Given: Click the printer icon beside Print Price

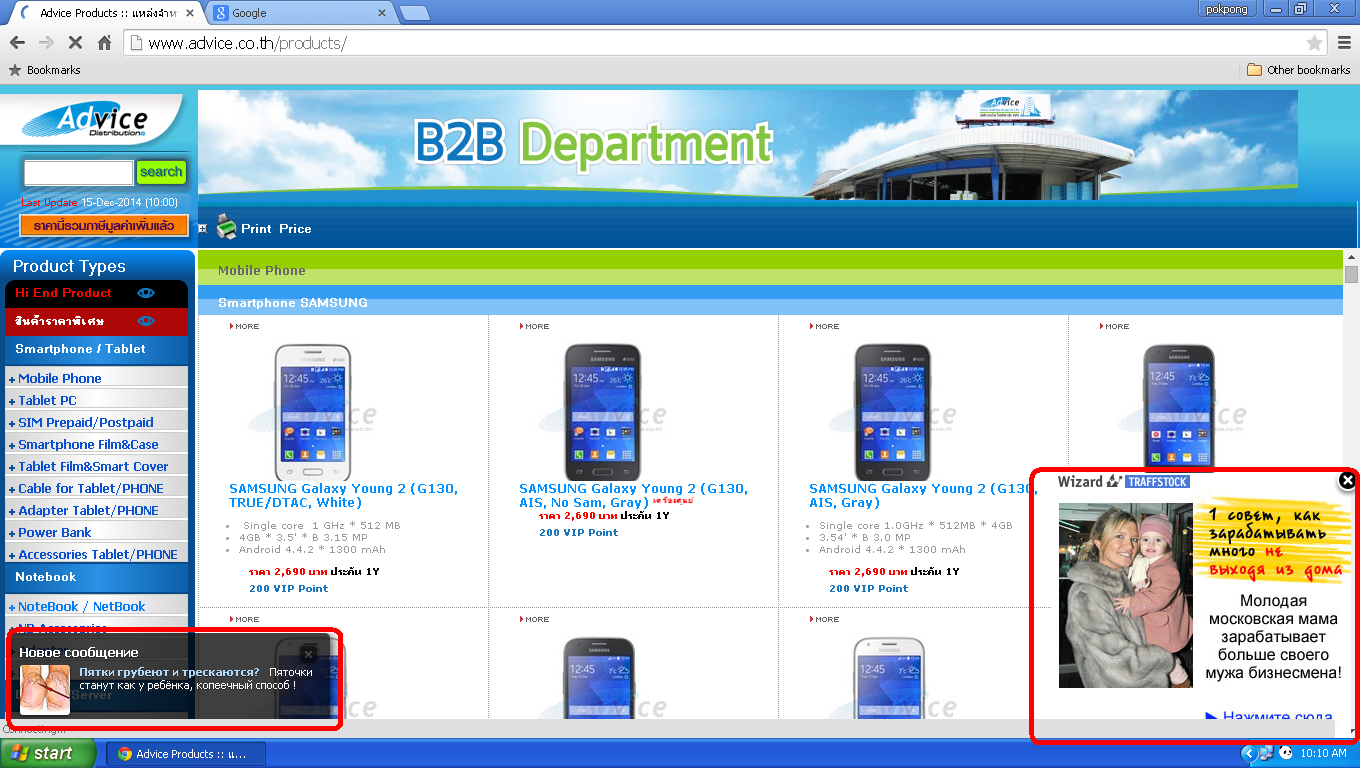Looking at the screenshot, I should 227,227.
